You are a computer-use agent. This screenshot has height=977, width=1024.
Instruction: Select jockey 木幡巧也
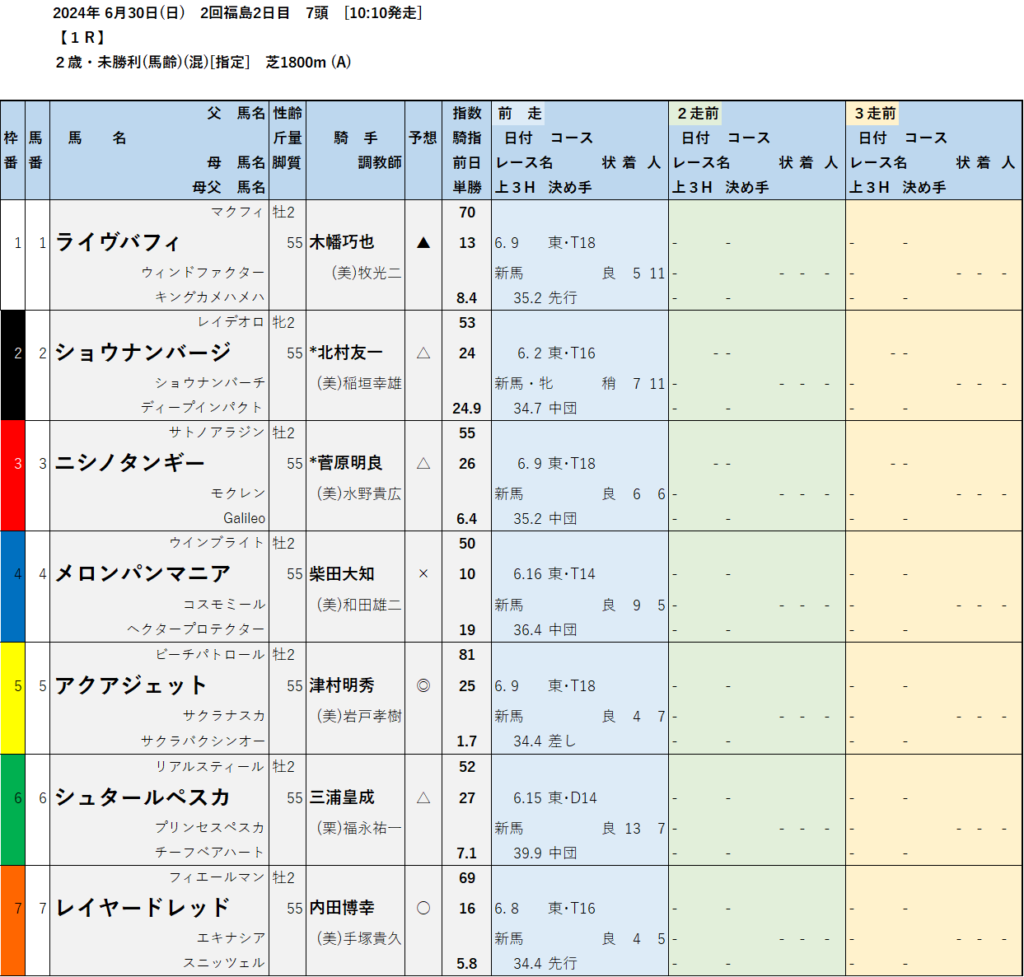point(342,242)
